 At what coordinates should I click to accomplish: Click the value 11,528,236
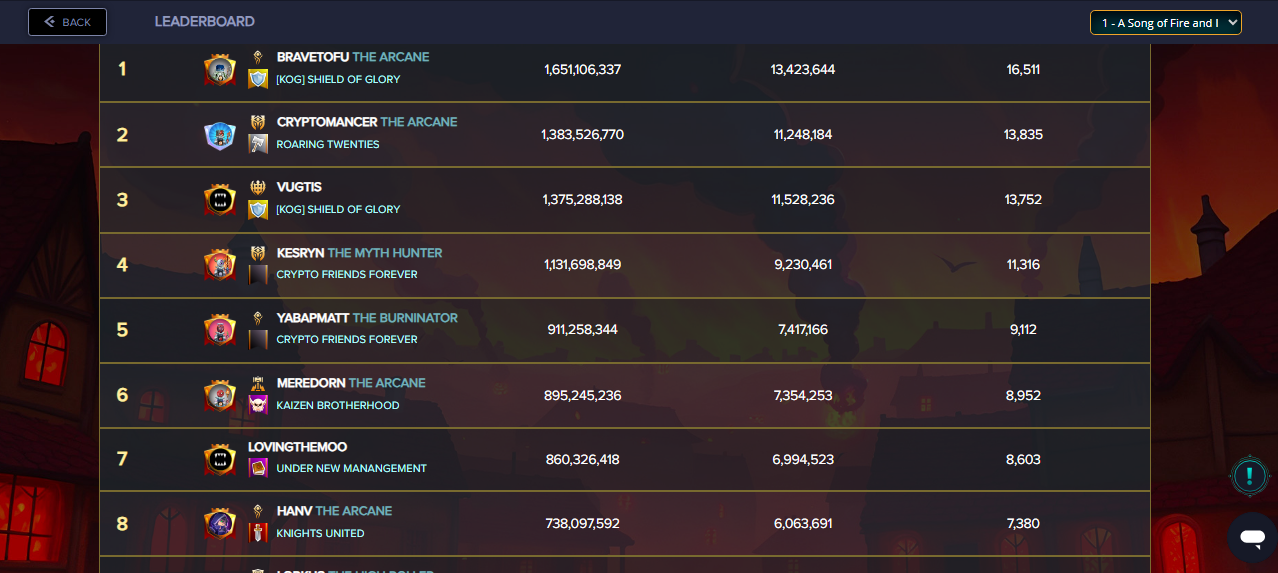click(x=803, y=200)
